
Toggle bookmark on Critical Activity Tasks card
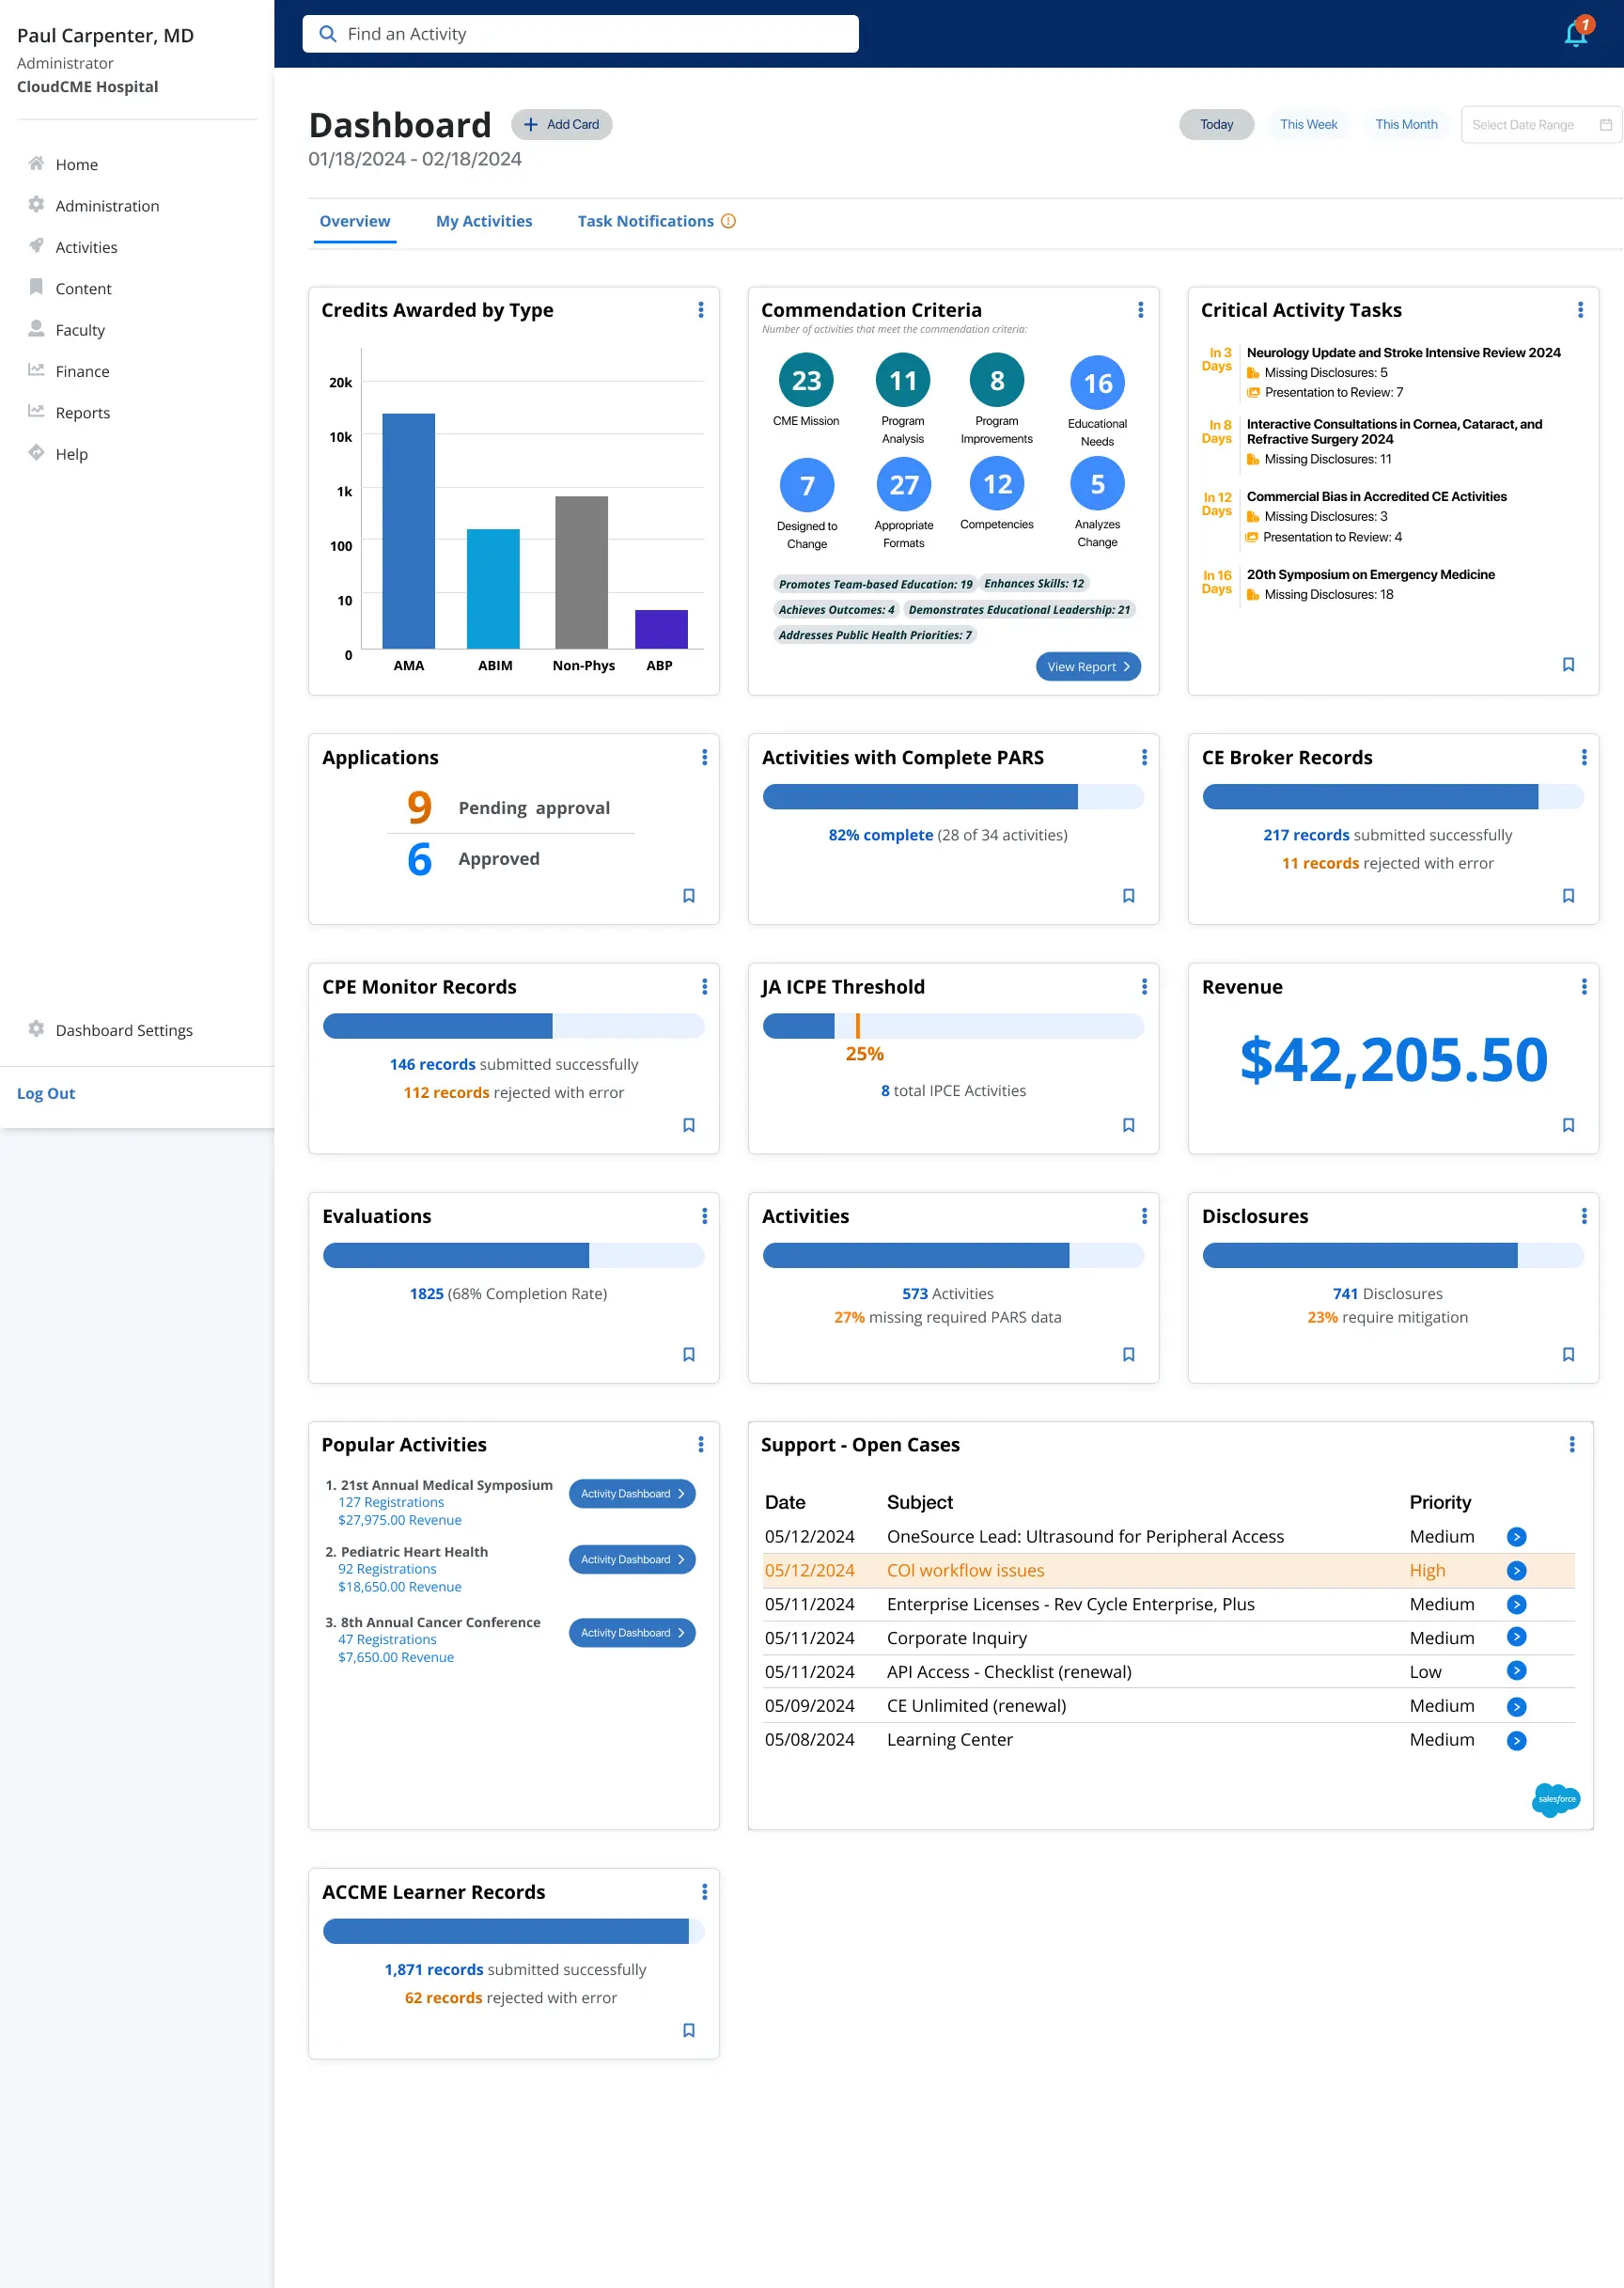(x=1568, y=665)
